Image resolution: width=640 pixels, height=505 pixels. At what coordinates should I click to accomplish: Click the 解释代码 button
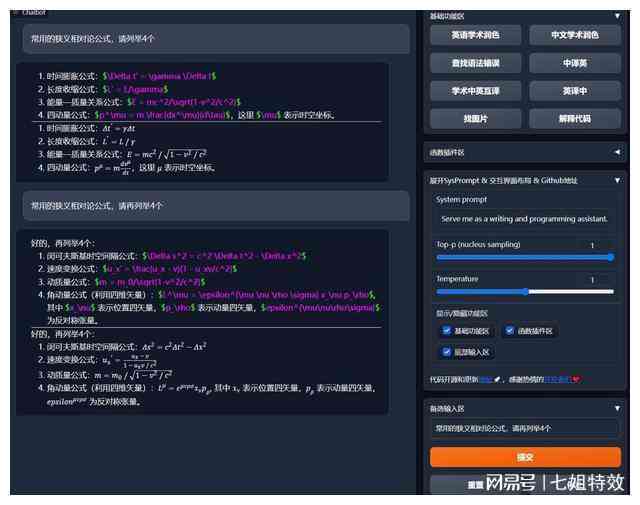(x=575, y=119)
